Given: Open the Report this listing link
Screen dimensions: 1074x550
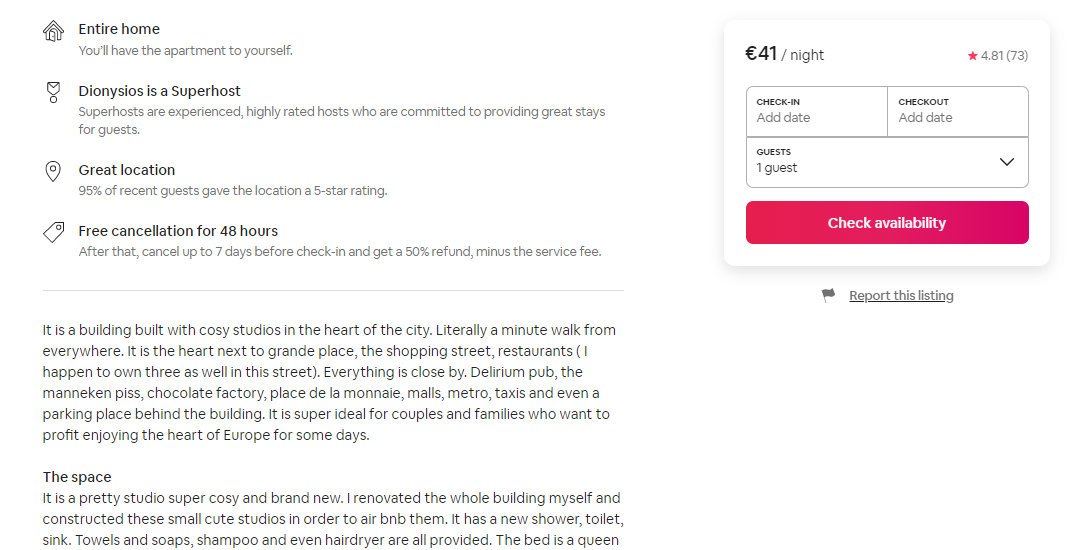Looking at the screenshot, I should pos(901,295).
